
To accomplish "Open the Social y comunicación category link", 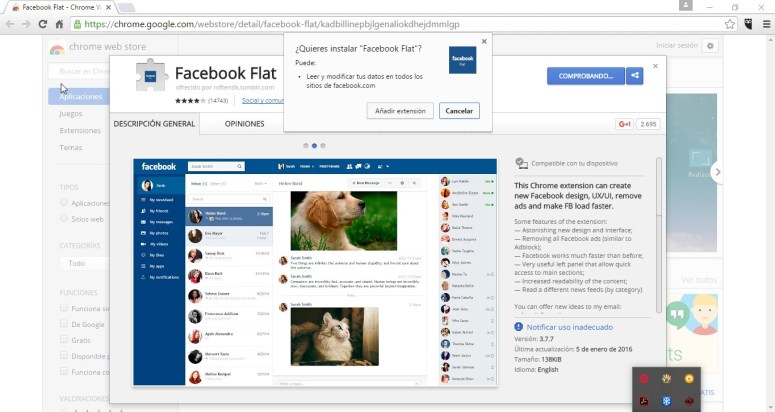I will click(x=262, y=100).
